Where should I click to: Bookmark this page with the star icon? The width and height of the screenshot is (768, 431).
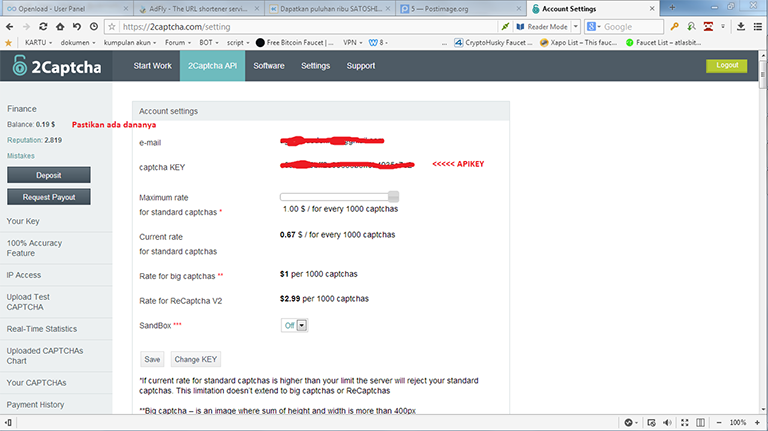(112, 27)
